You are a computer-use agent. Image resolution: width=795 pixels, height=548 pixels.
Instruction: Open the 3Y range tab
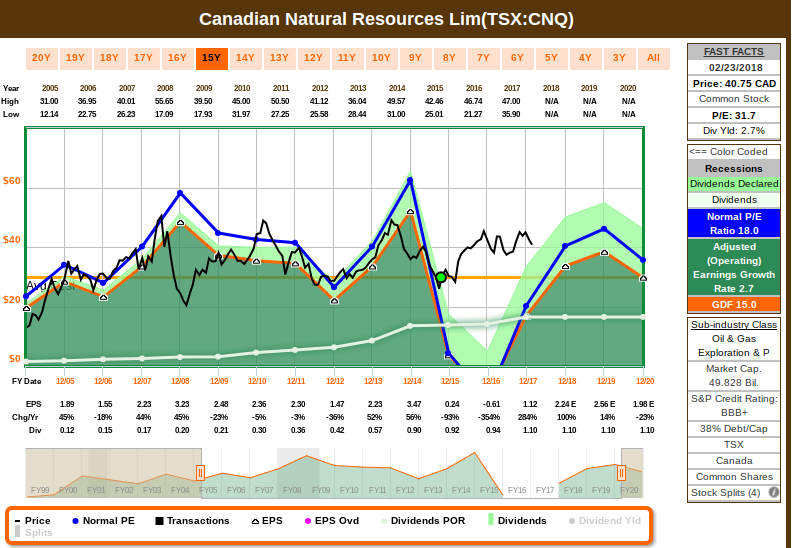pyautogui.click(x=619, y=58)
